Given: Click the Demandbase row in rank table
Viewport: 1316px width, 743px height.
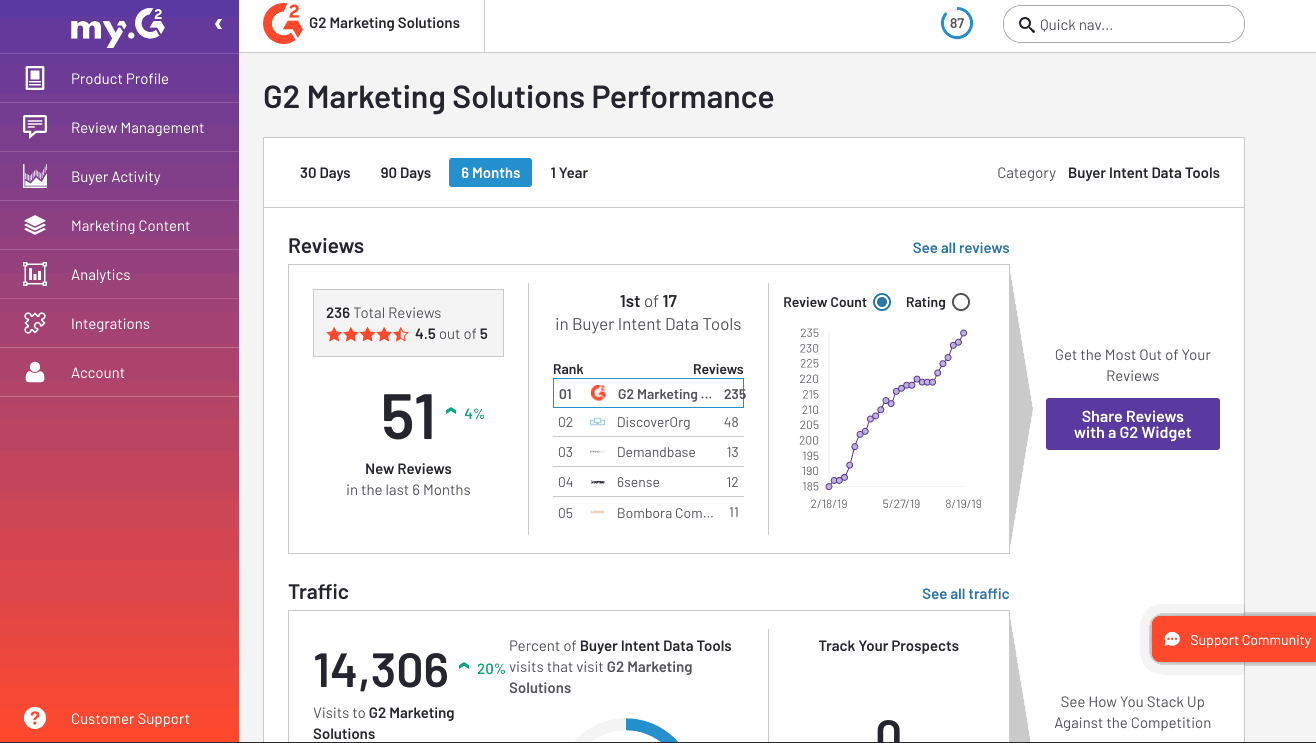Looking at the screenshot, I should click(648, 452).
